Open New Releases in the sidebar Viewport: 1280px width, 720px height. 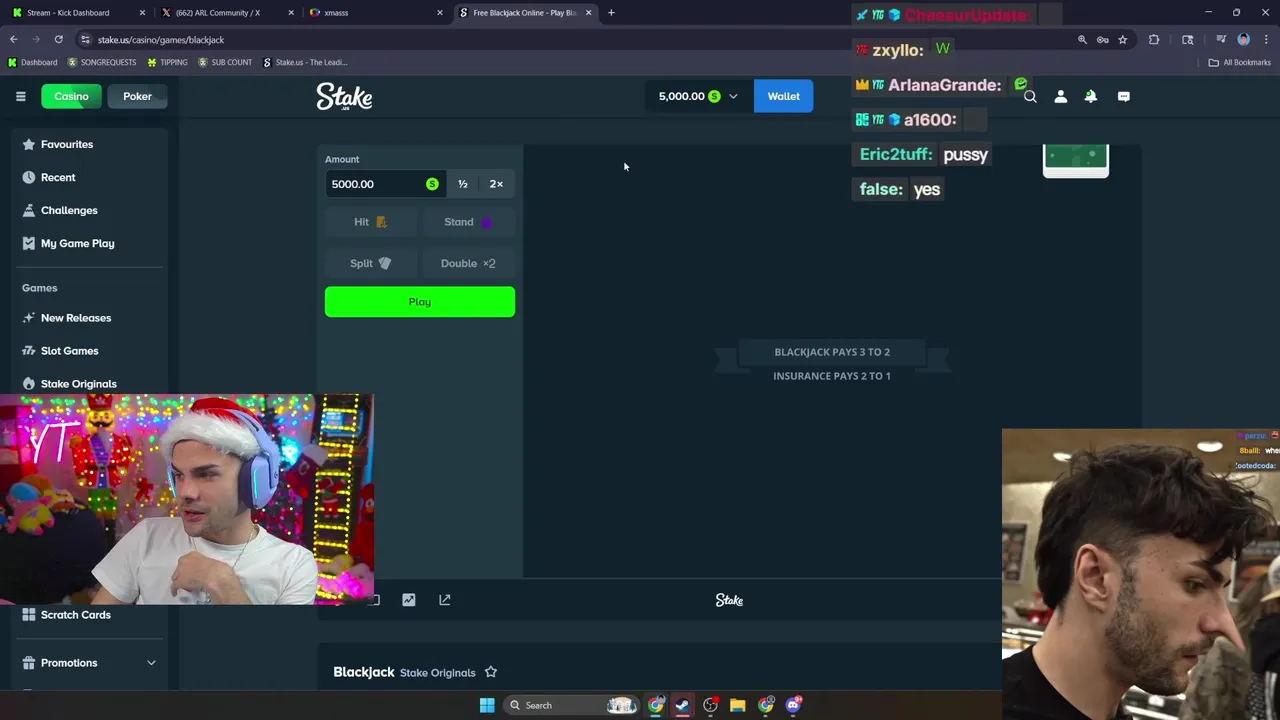pyautogui.click(x=76, y=318)
